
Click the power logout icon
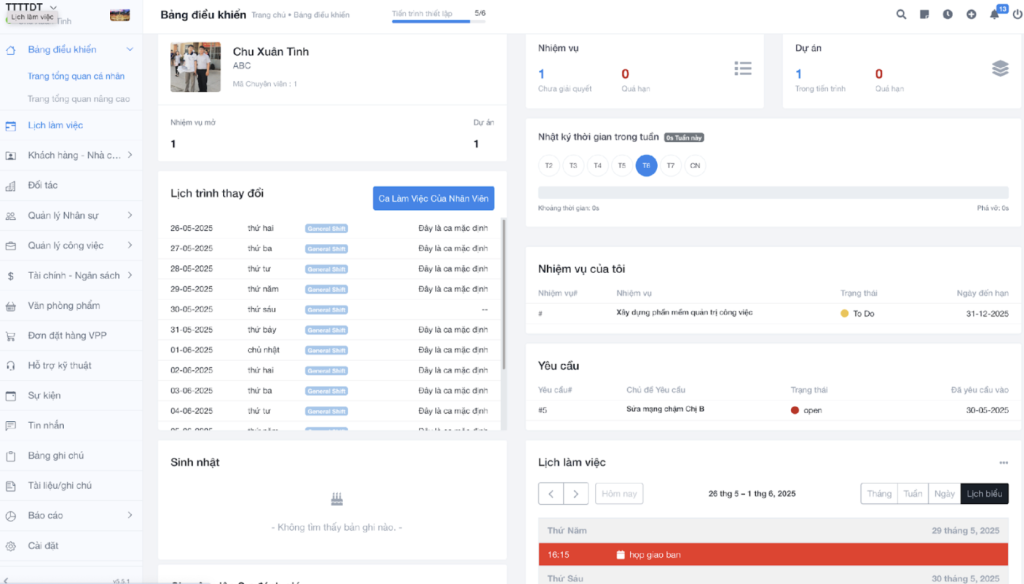1017,14
